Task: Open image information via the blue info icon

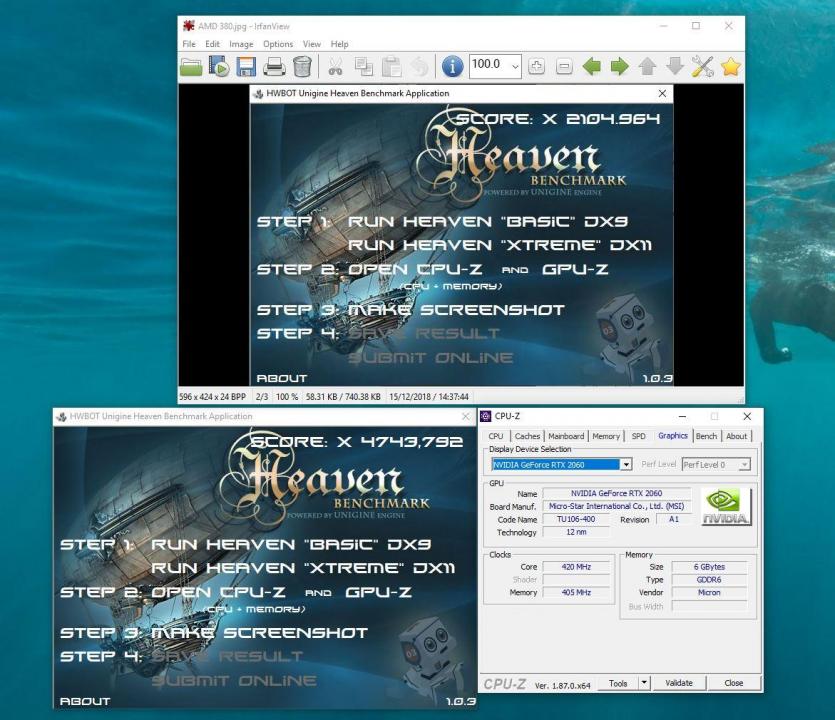Action: (451, 67)
